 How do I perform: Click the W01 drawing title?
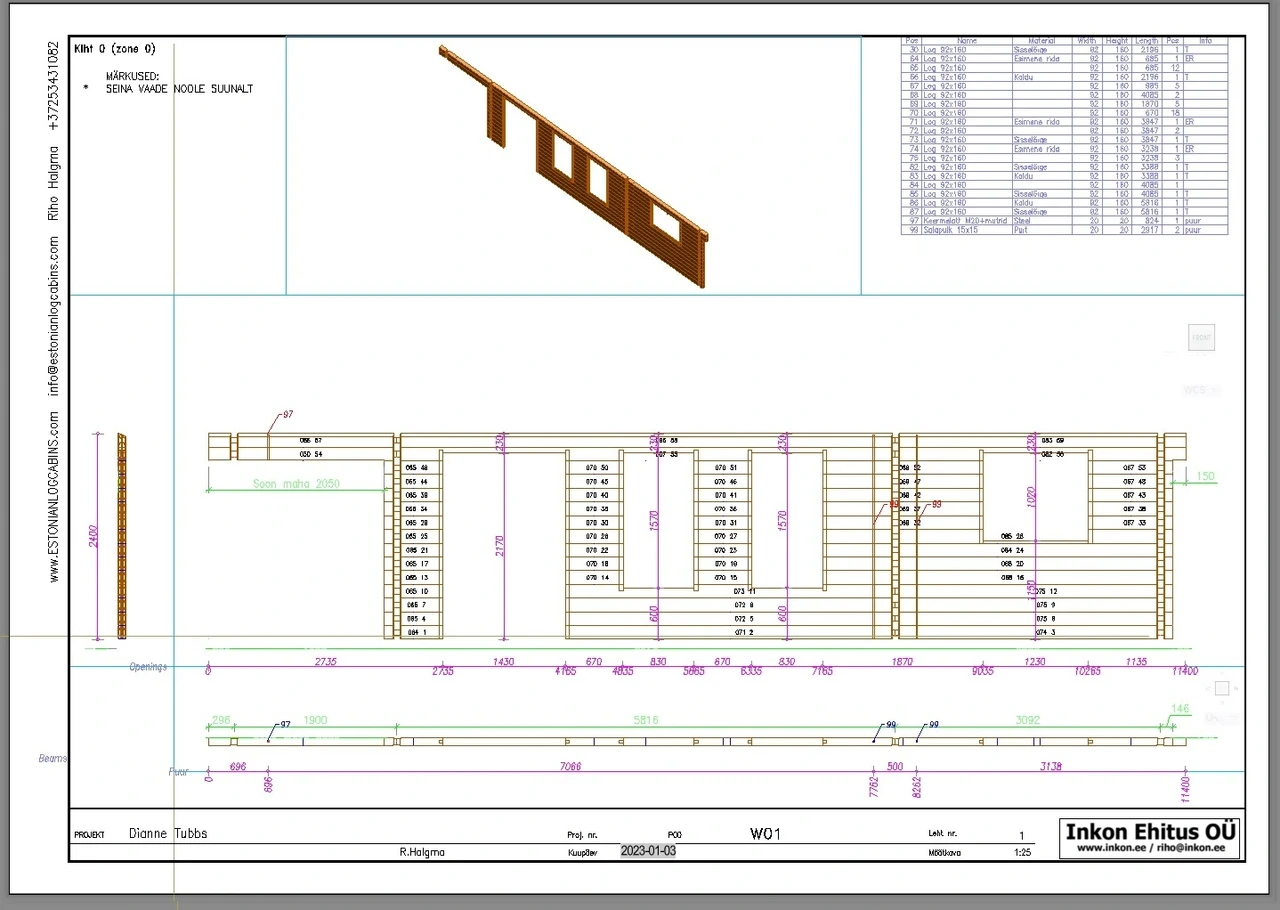[x=765, y=833]
